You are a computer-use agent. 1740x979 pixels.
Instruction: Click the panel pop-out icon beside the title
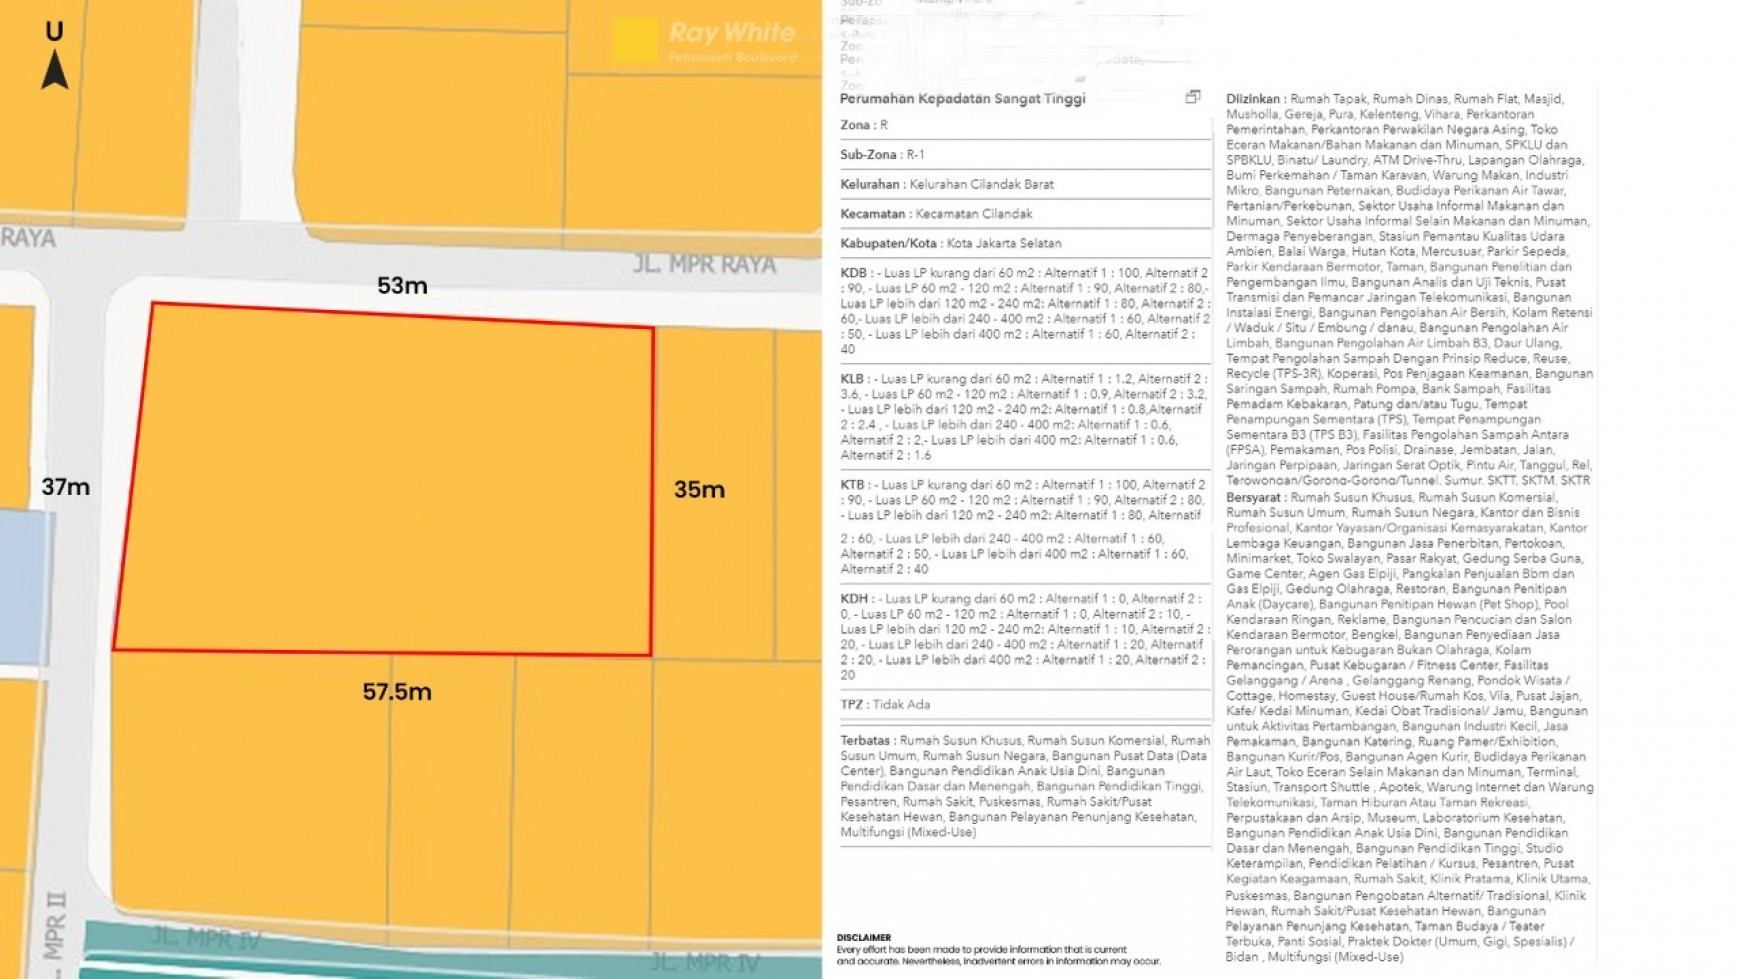tap(1192, 97)
